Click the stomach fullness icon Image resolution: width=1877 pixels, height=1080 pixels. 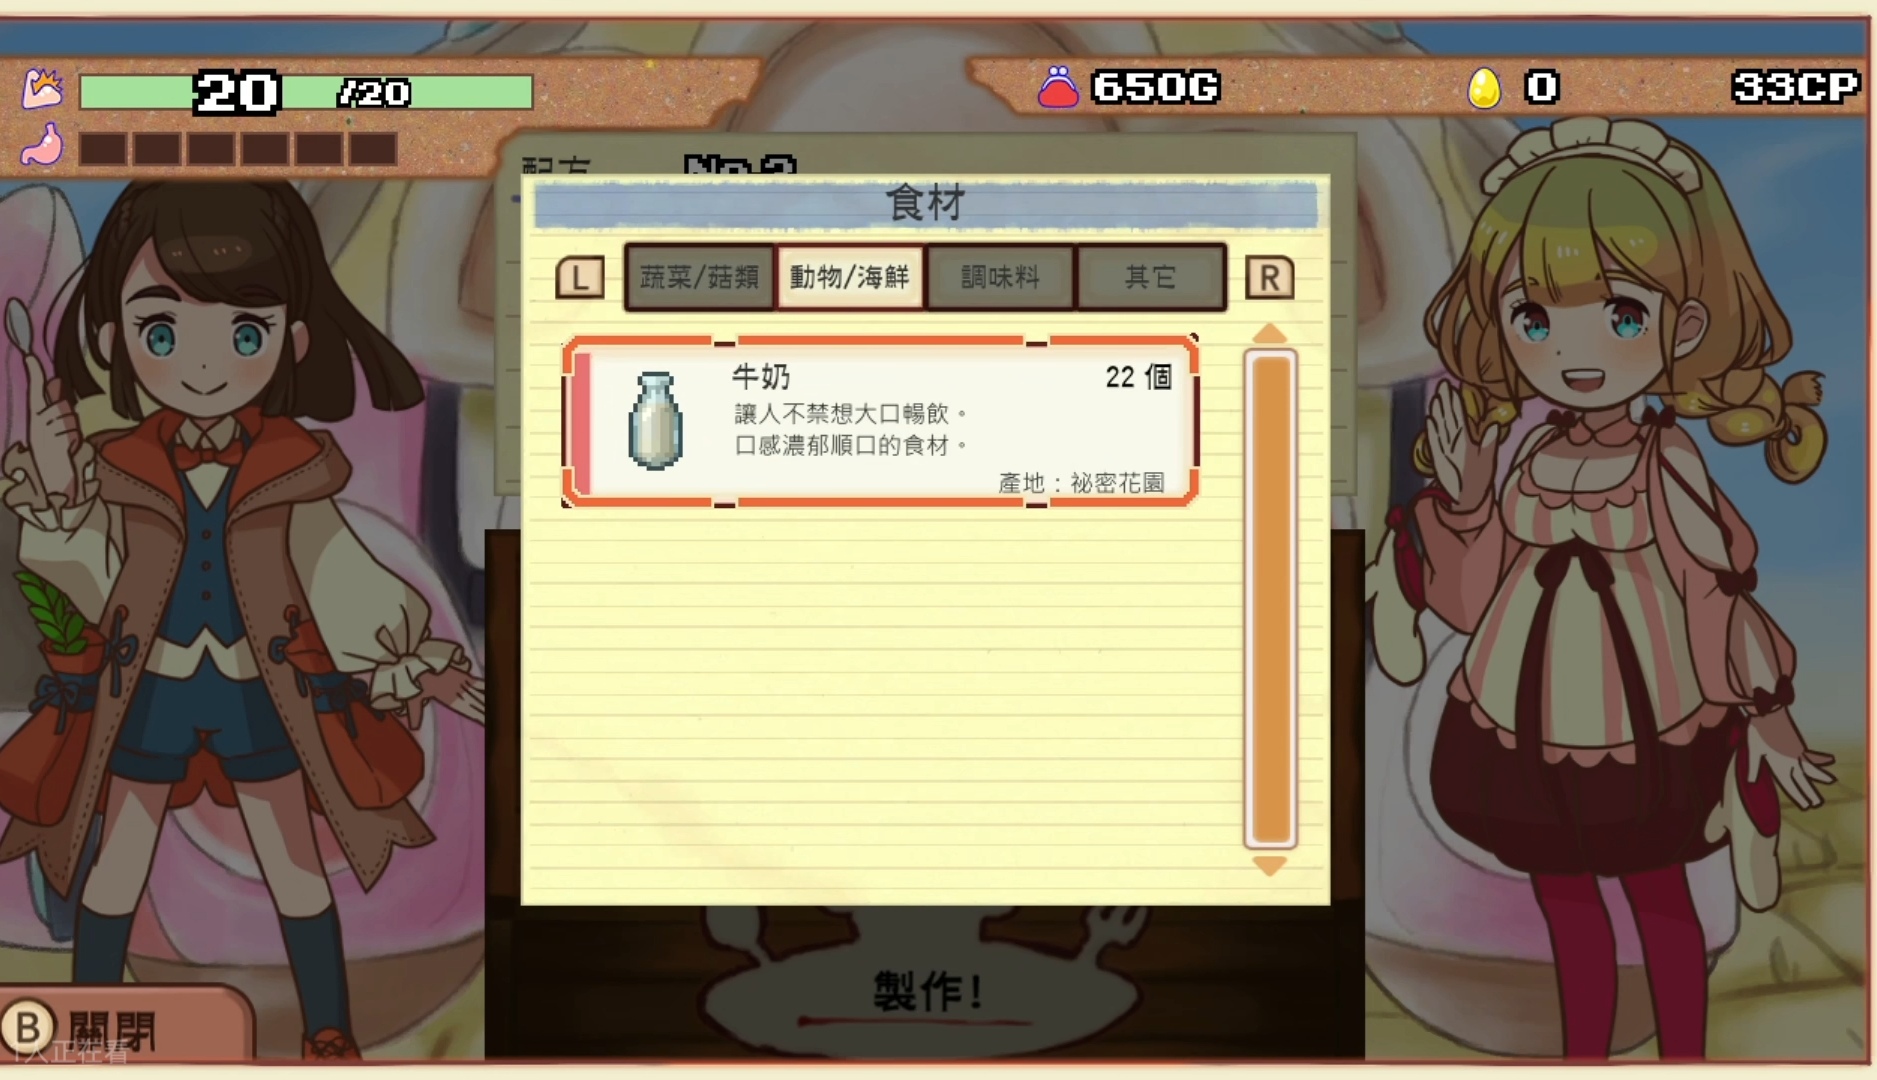[43, 146]
